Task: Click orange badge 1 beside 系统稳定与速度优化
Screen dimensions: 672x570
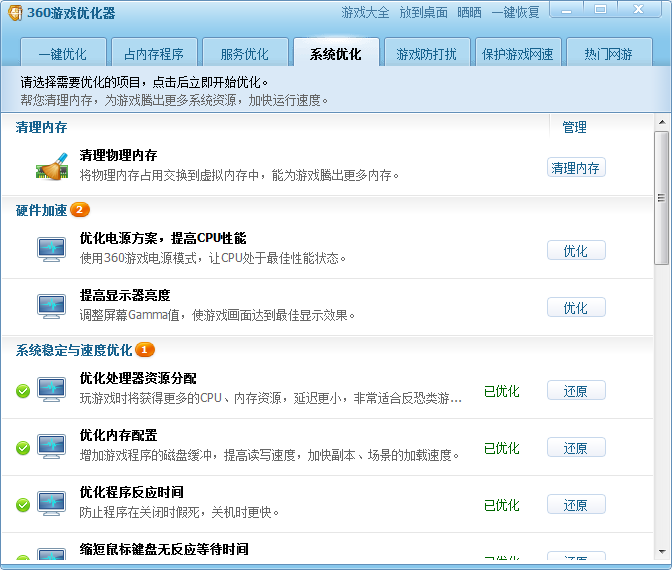Action: pos(145,350)
